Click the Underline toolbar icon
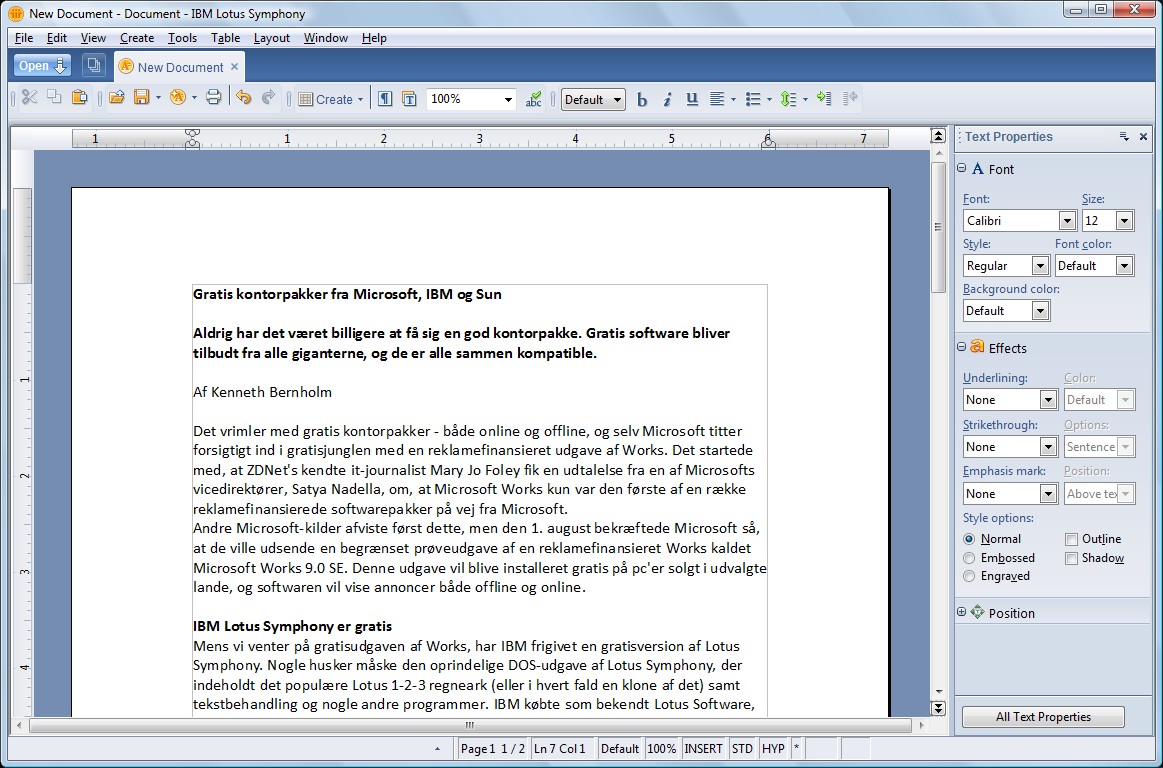The height and width of the screenshot is (768, 1163). 692,99
